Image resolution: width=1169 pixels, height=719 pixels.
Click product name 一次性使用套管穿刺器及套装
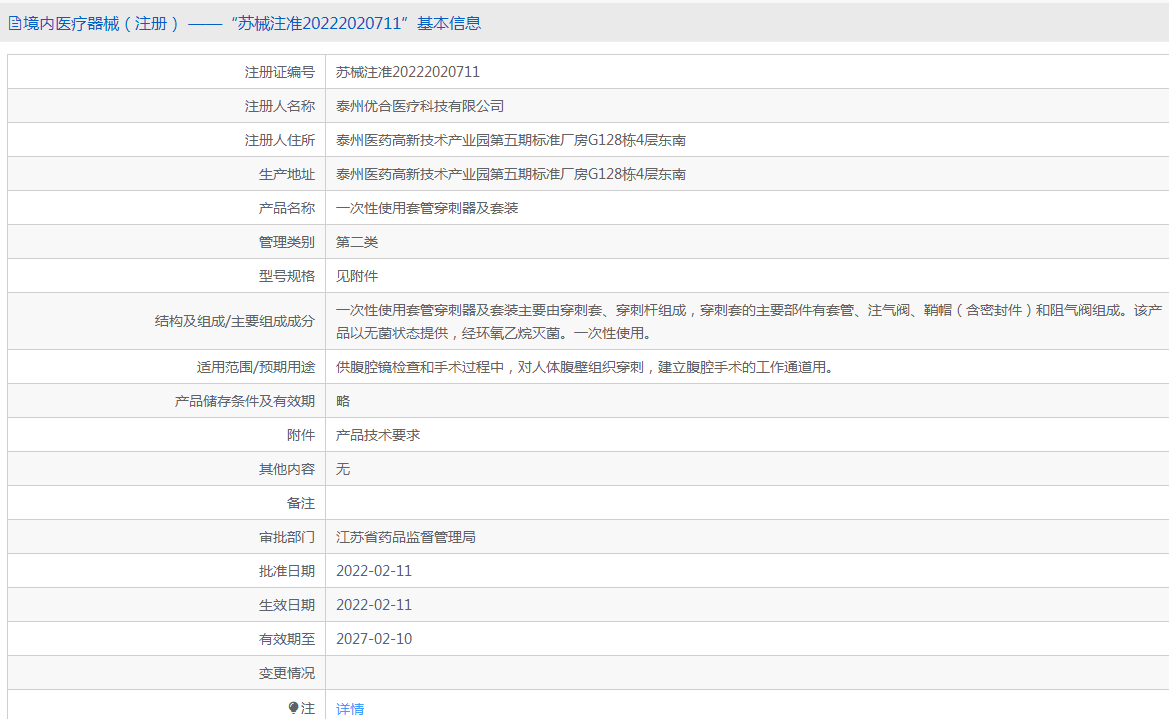pos(426,208)
